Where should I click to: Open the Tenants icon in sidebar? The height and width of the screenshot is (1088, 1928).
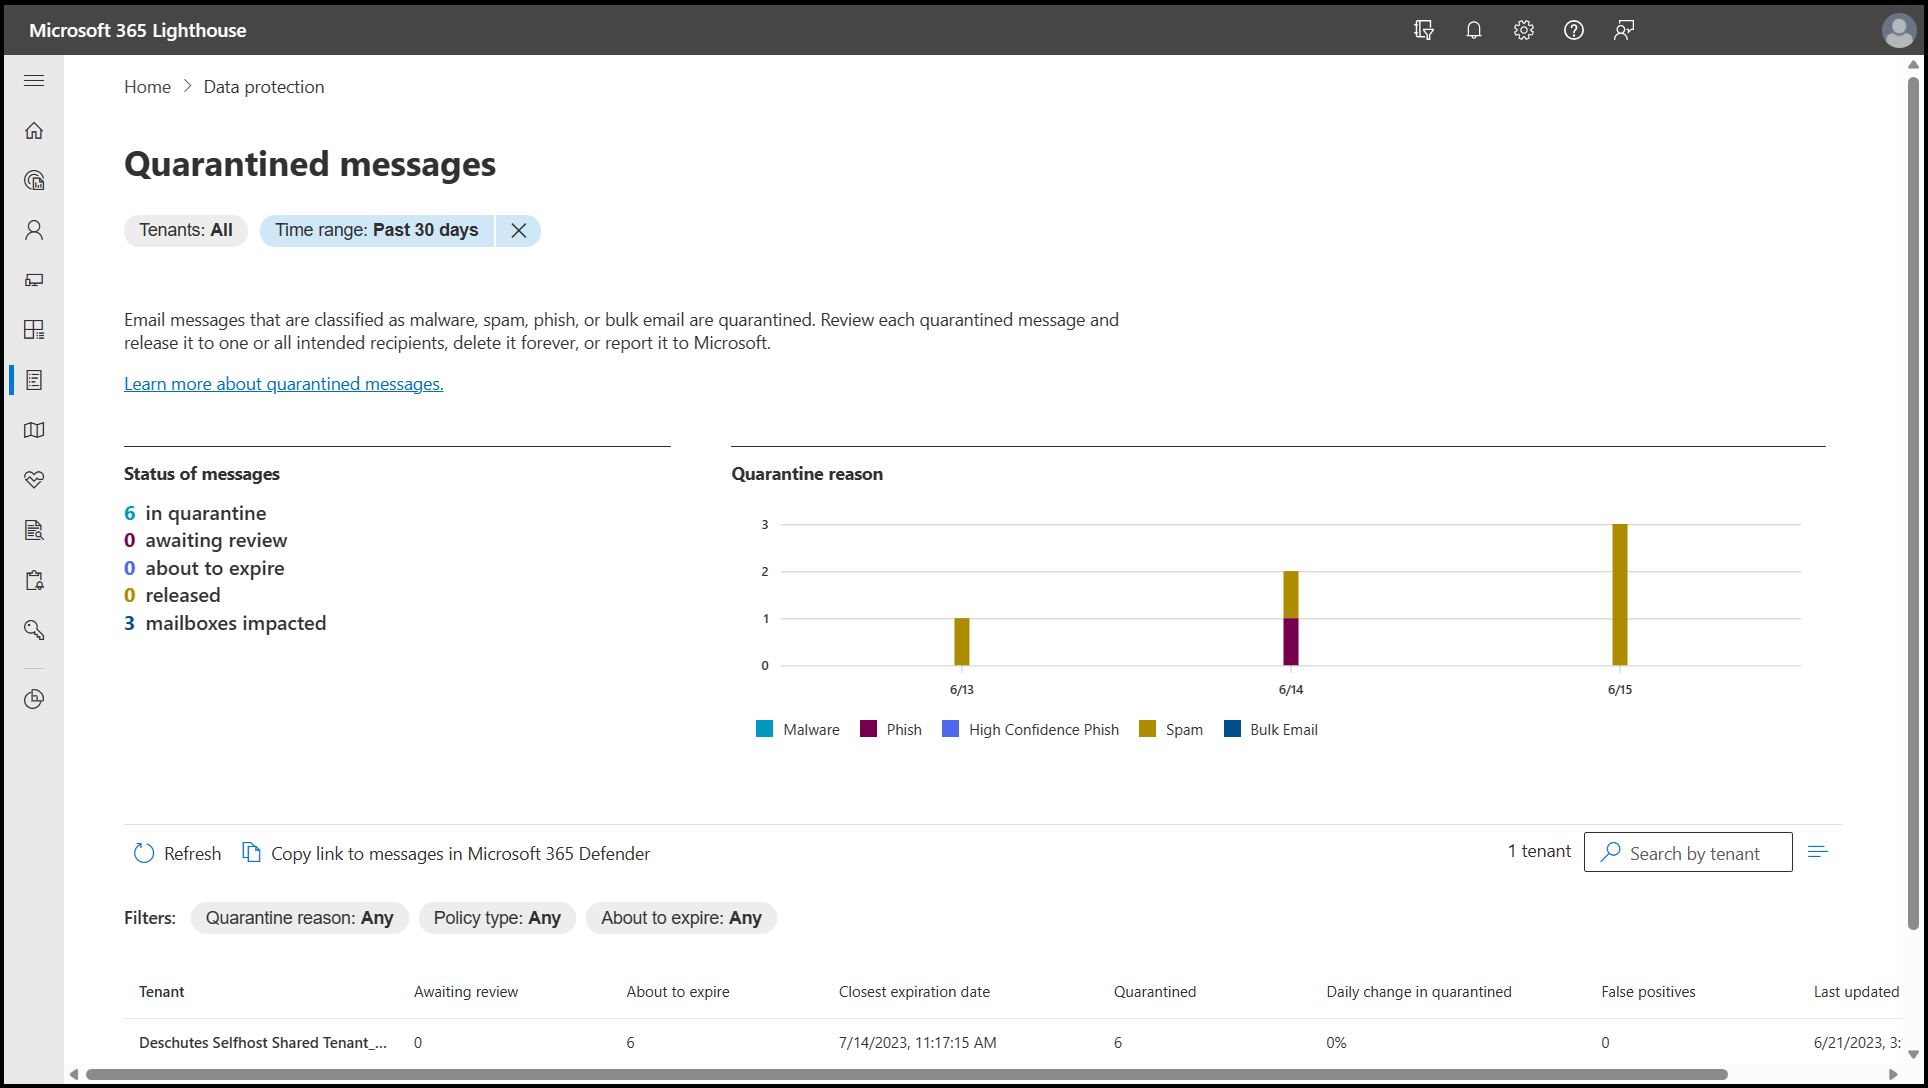(34, 180)
